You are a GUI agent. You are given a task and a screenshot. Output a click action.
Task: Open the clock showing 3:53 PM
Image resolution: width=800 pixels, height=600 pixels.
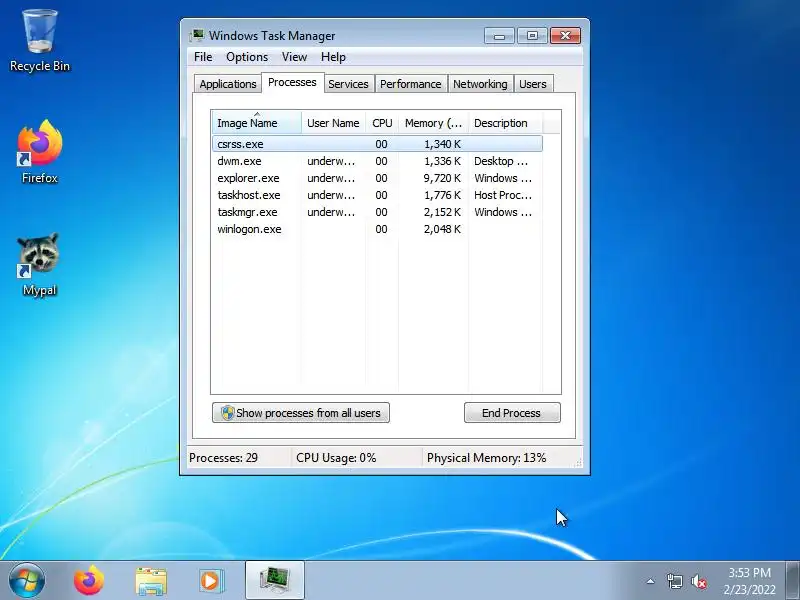tap(749, 581)
